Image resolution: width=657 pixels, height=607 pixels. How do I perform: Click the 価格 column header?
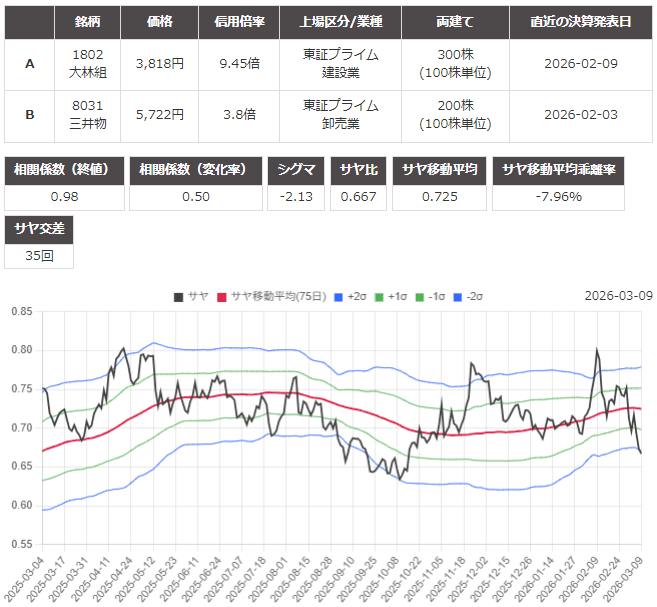point(164,21)
